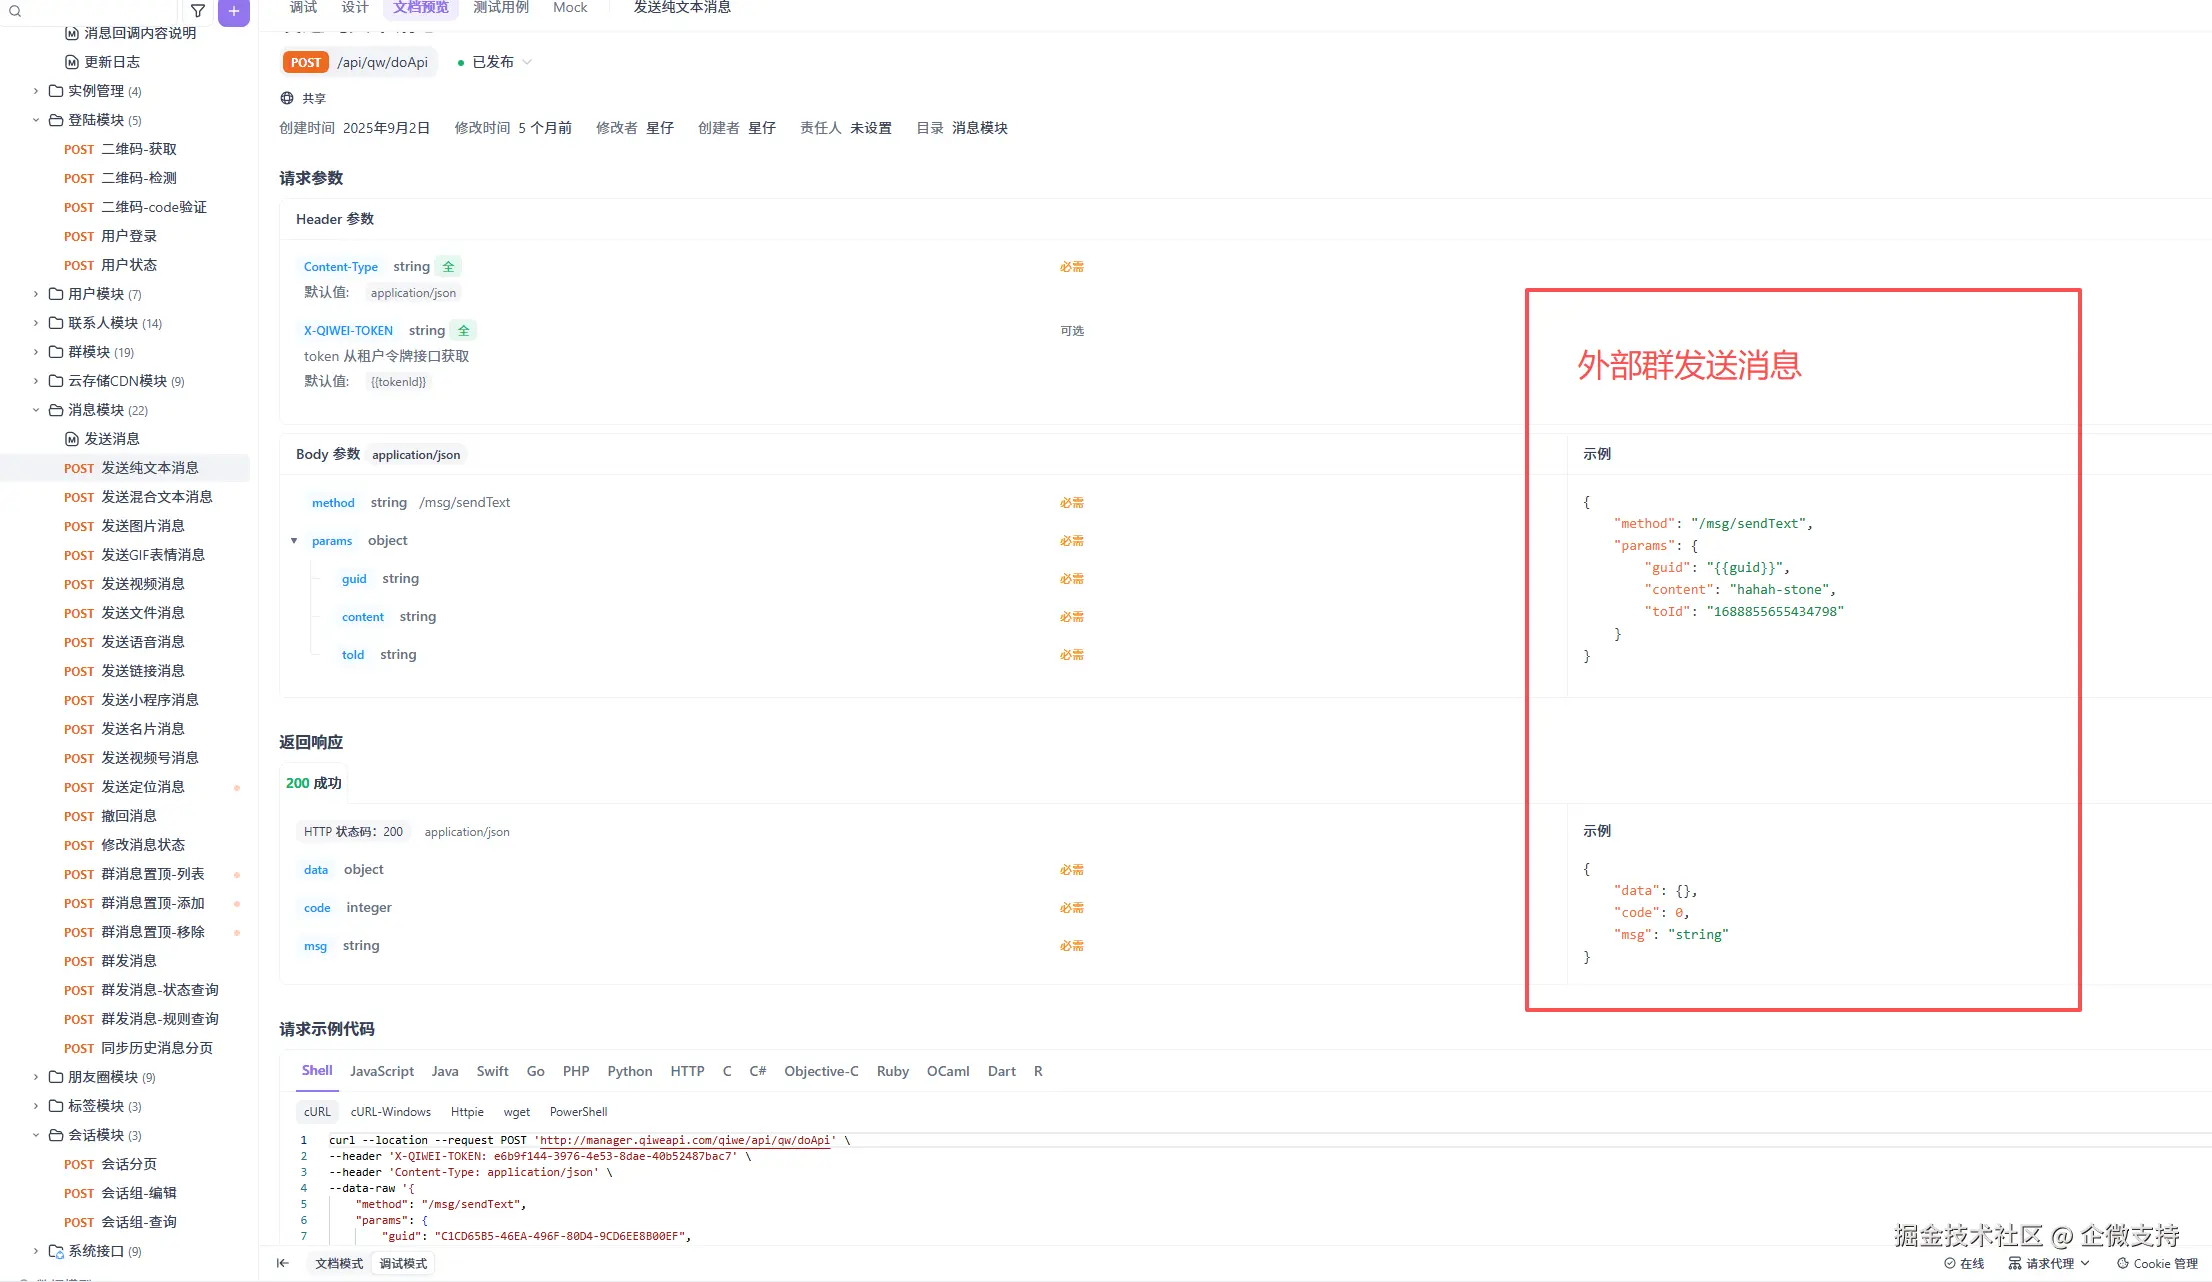Switch to 文档模式 mode toggle
The image size is (2212, 1282).
[339, 1263]
